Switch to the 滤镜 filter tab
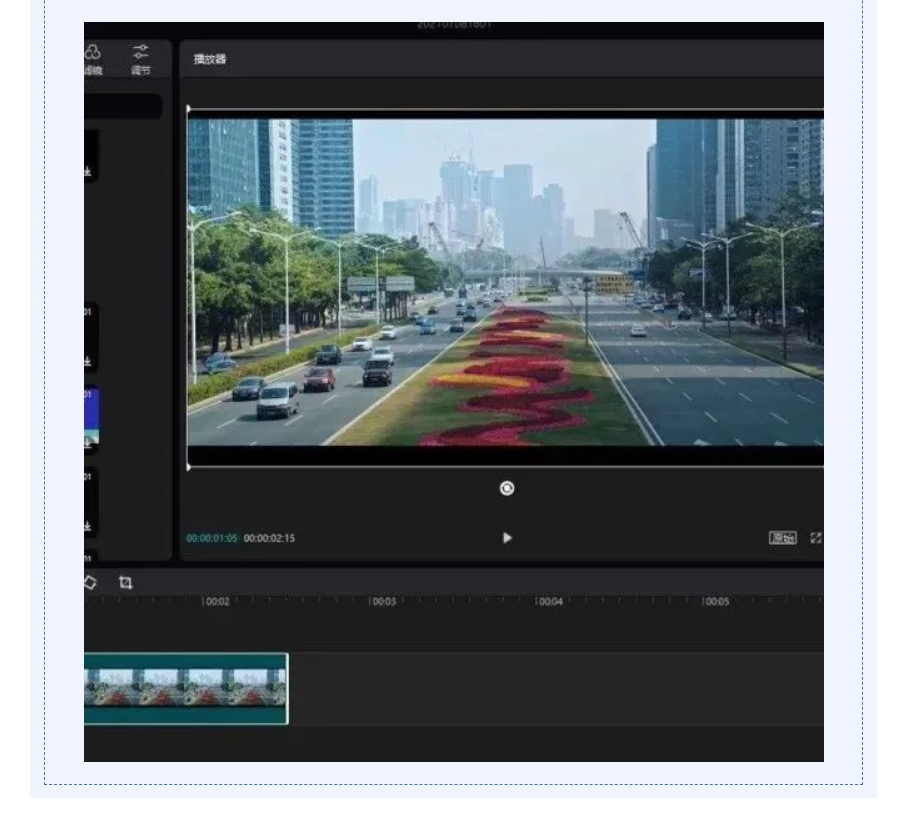Image resolution: width=917 pixels, height=826 pixels. [x=92, y=59]
